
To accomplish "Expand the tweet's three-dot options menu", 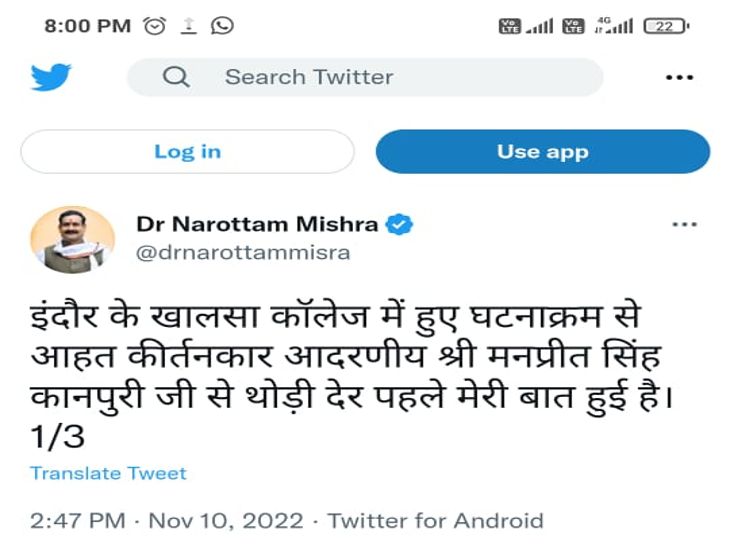I will pyautogui.click(x=684, y=225).
